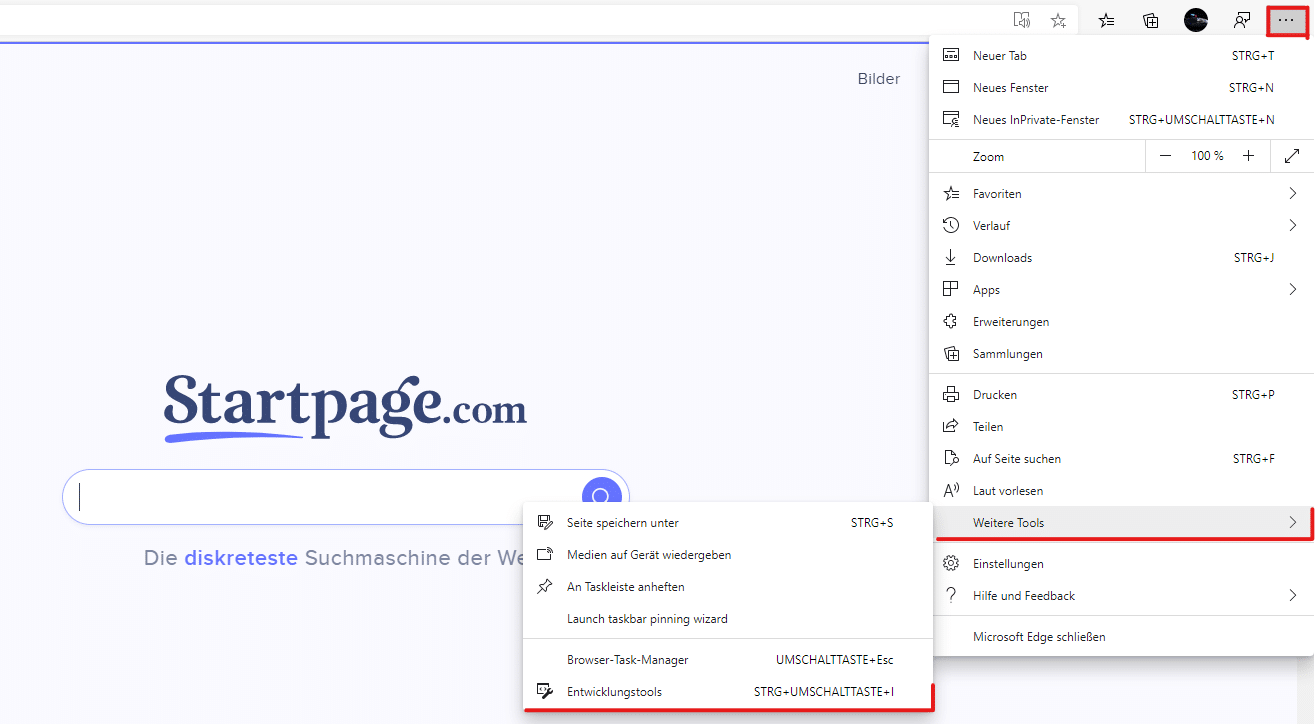The image size is (1315, 724).
Task: Open immersive reader for this page
Action: click(1021, 19)
